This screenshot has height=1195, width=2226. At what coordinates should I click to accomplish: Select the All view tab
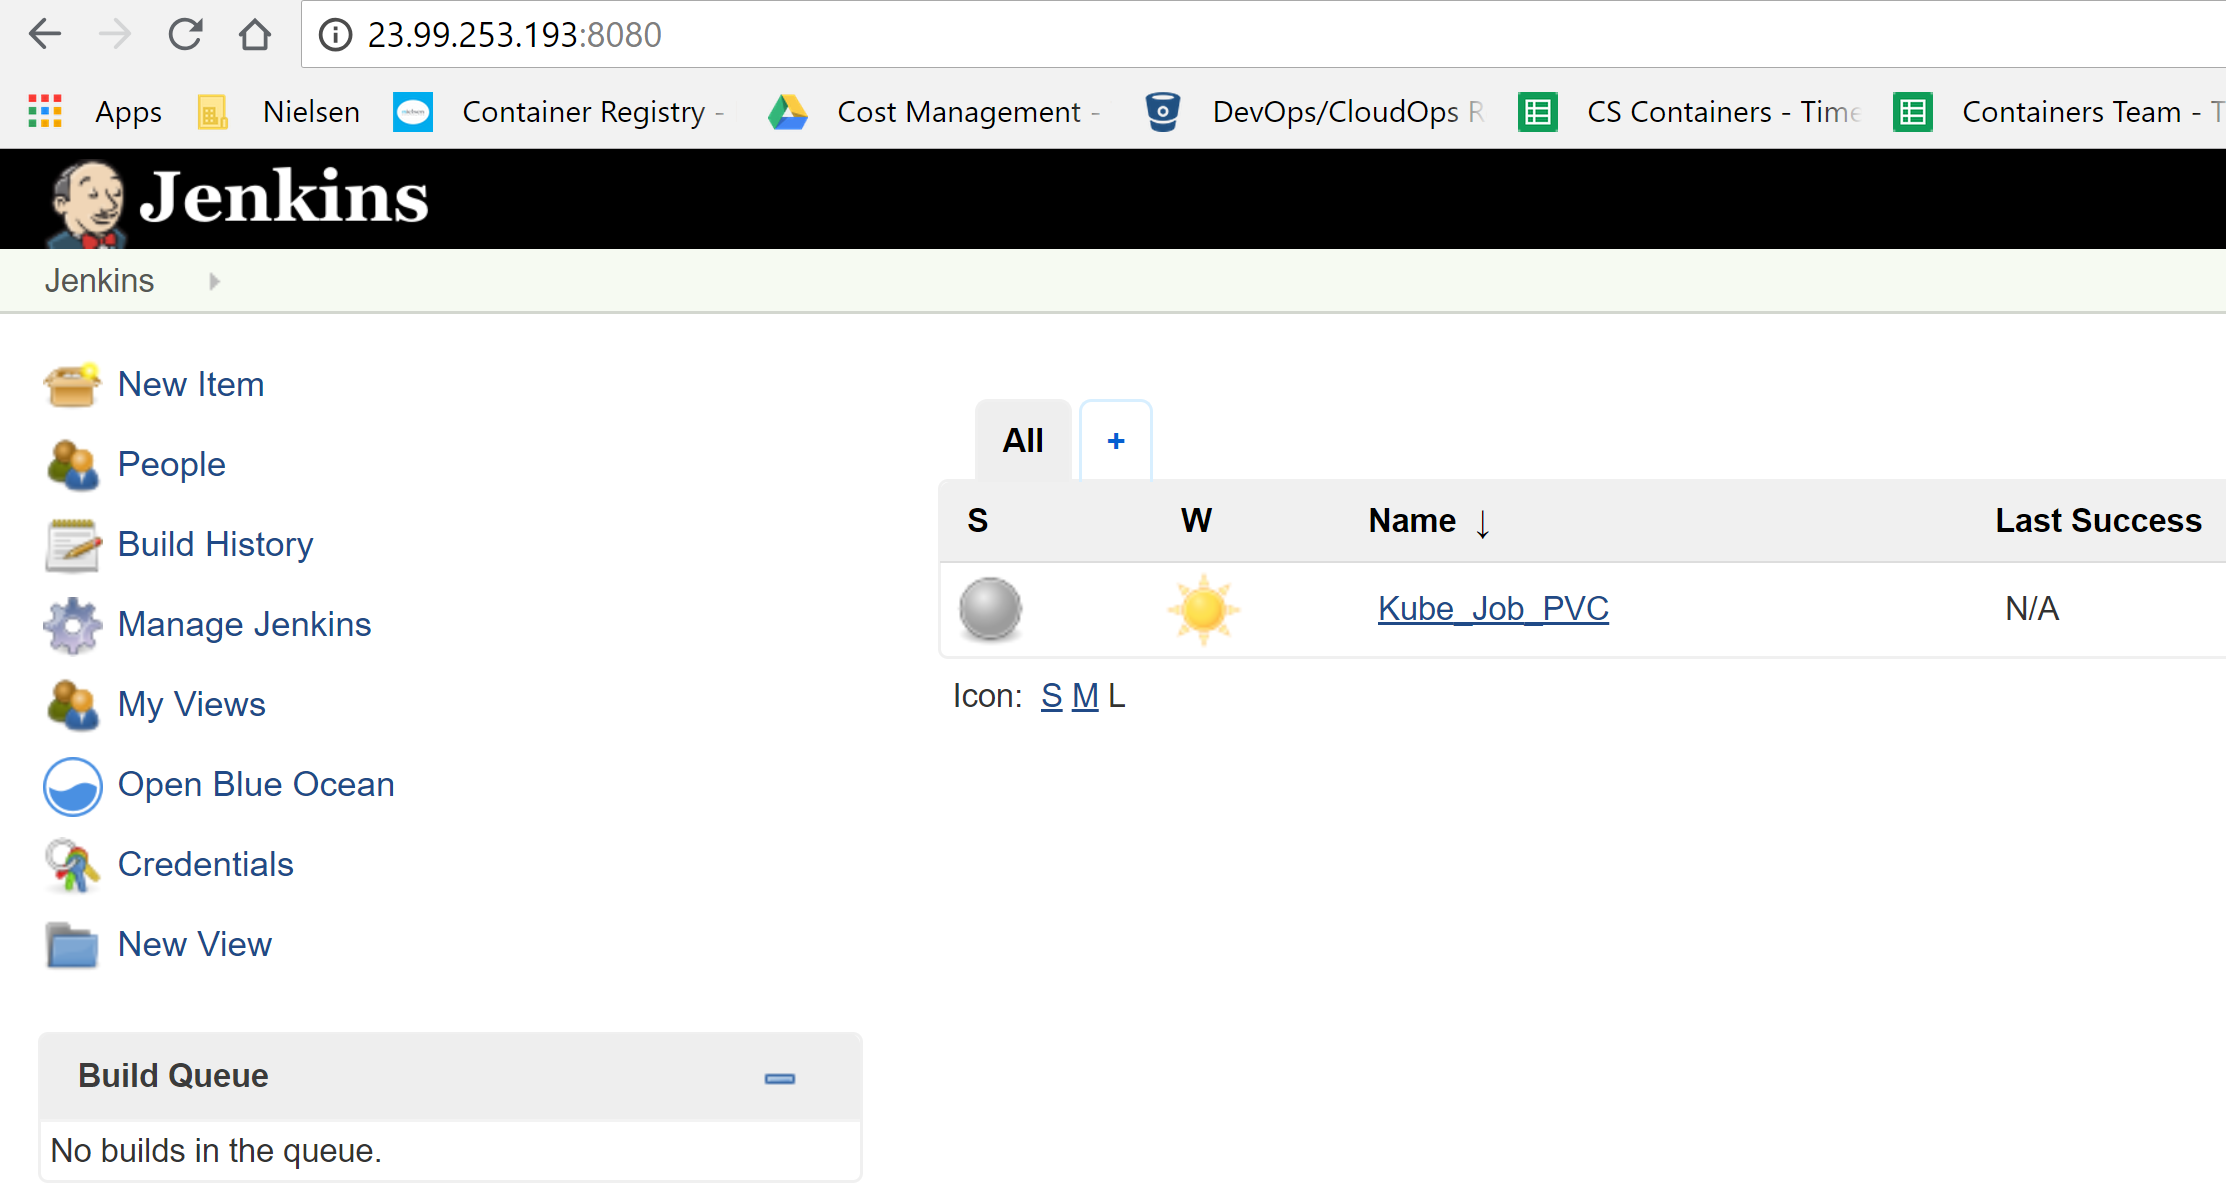coord(1022,441)
